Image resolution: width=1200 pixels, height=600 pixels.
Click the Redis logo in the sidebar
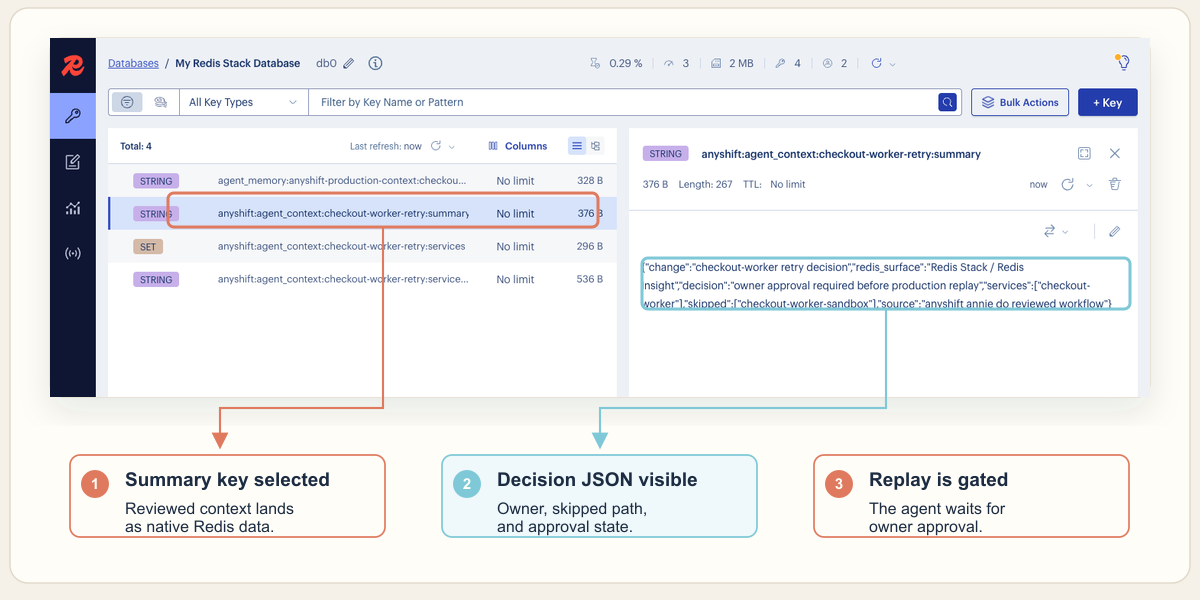(x=72, y=66)
